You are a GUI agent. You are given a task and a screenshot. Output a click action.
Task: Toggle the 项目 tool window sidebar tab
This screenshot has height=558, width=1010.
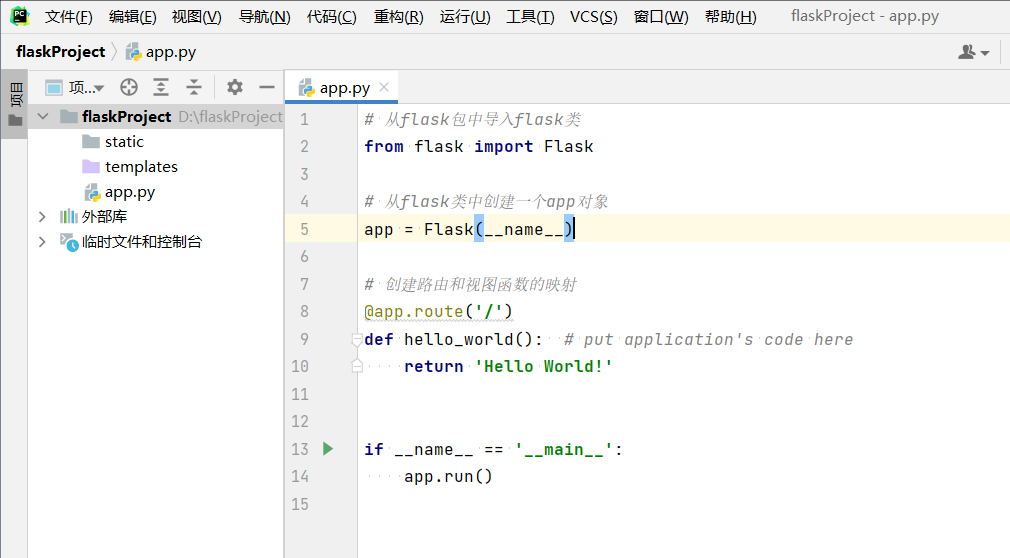click(x=14, y=103)
